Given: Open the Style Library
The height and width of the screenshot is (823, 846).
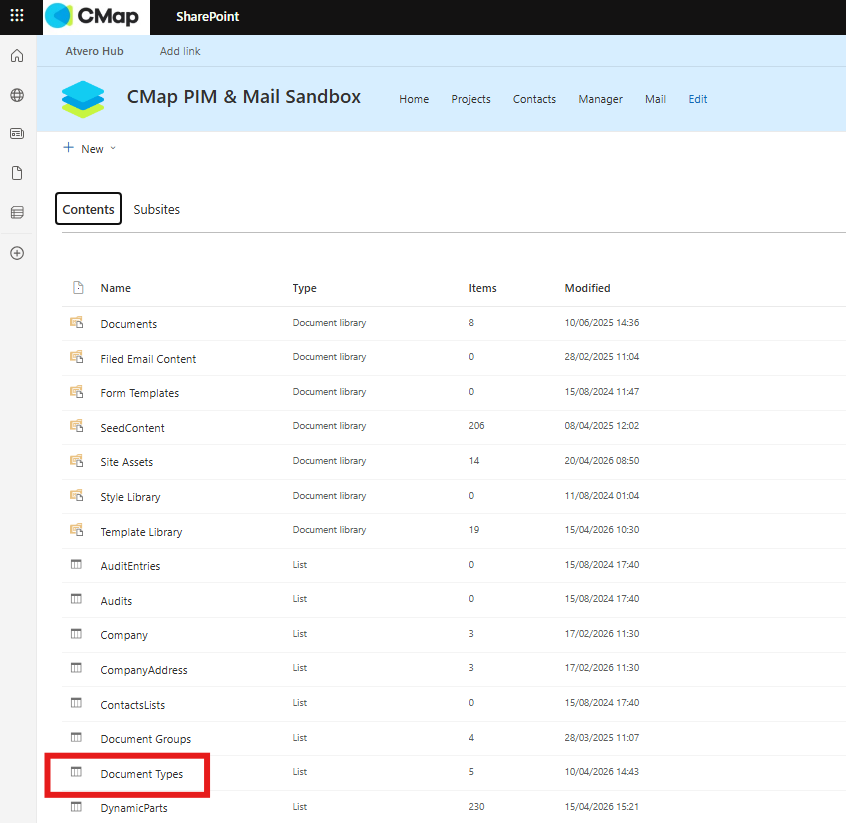Looking at the screenshot, I should click(130, 497).
